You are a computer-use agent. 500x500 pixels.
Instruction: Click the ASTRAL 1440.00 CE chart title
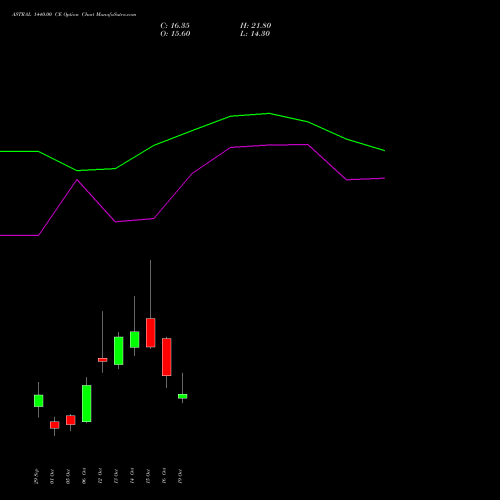coord(74,15)
